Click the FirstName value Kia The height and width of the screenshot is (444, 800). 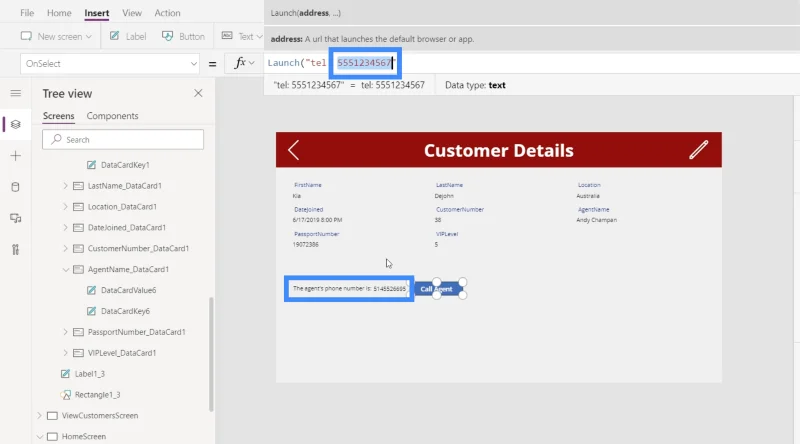[296, 196]
